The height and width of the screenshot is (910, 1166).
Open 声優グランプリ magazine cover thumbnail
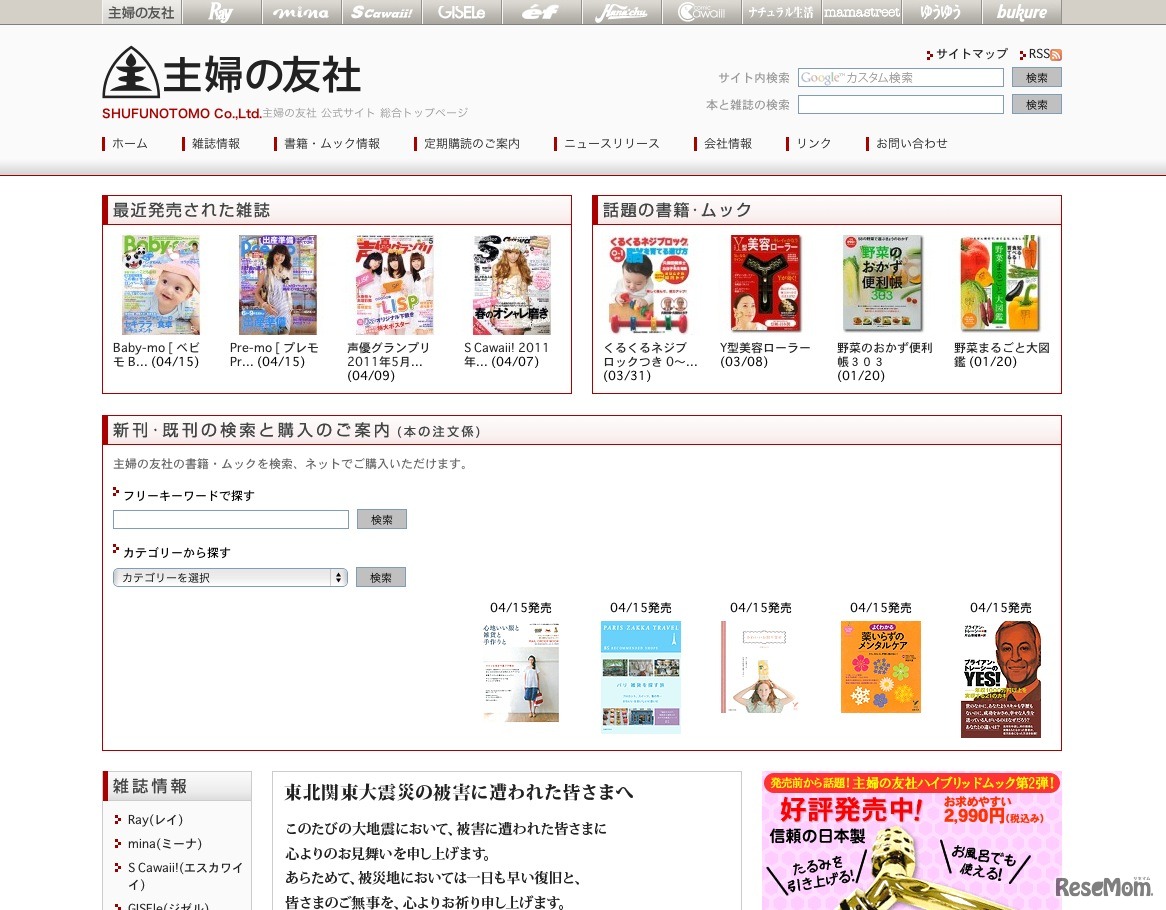[395, 285]
